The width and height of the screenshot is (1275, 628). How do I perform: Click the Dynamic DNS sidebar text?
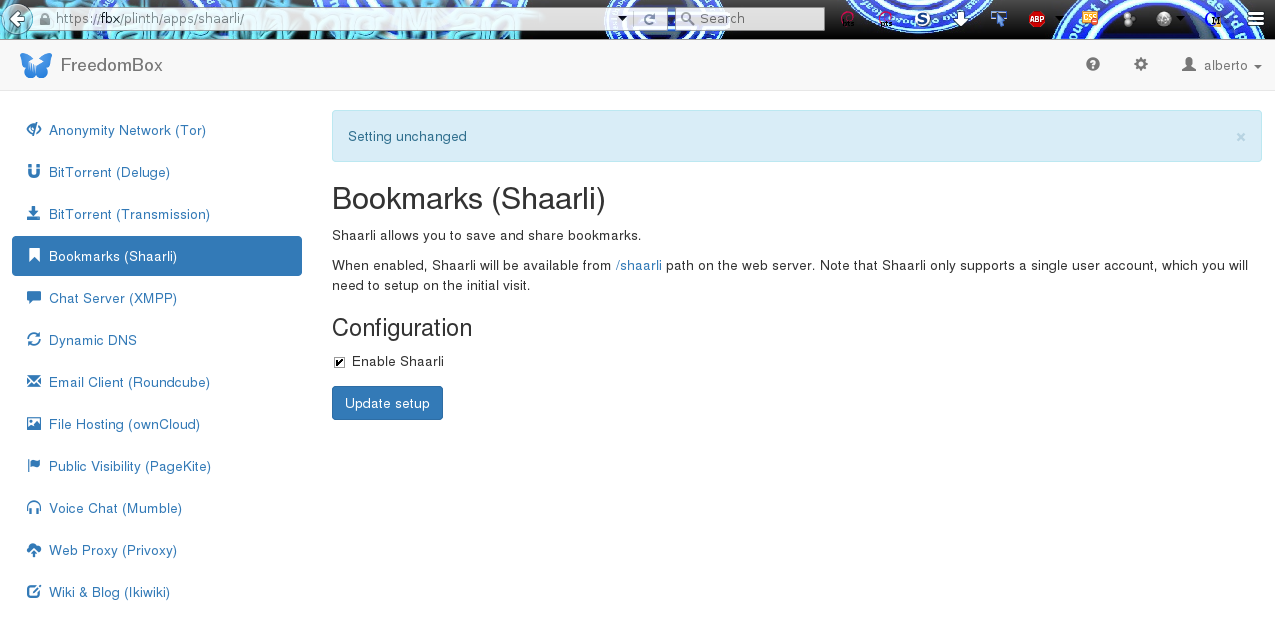[93, 340]
